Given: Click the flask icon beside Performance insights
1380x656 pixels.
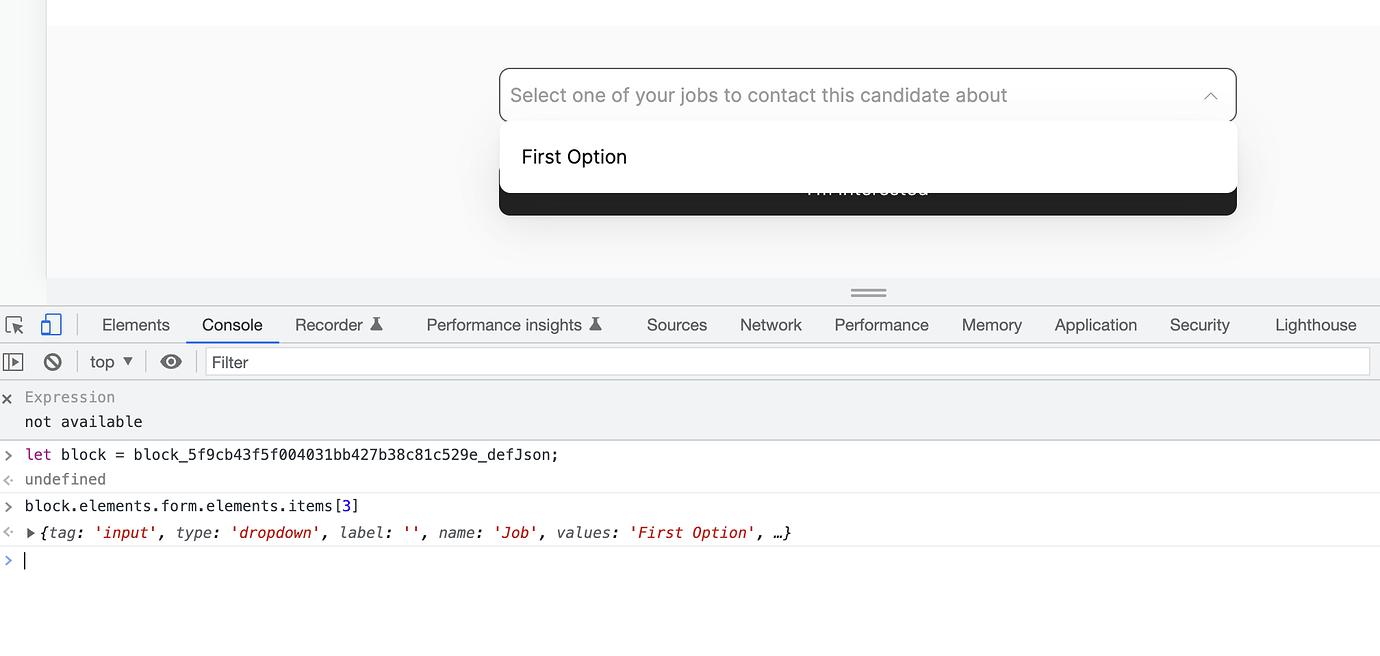Looking at the screenshot, I should coord(597,324).
